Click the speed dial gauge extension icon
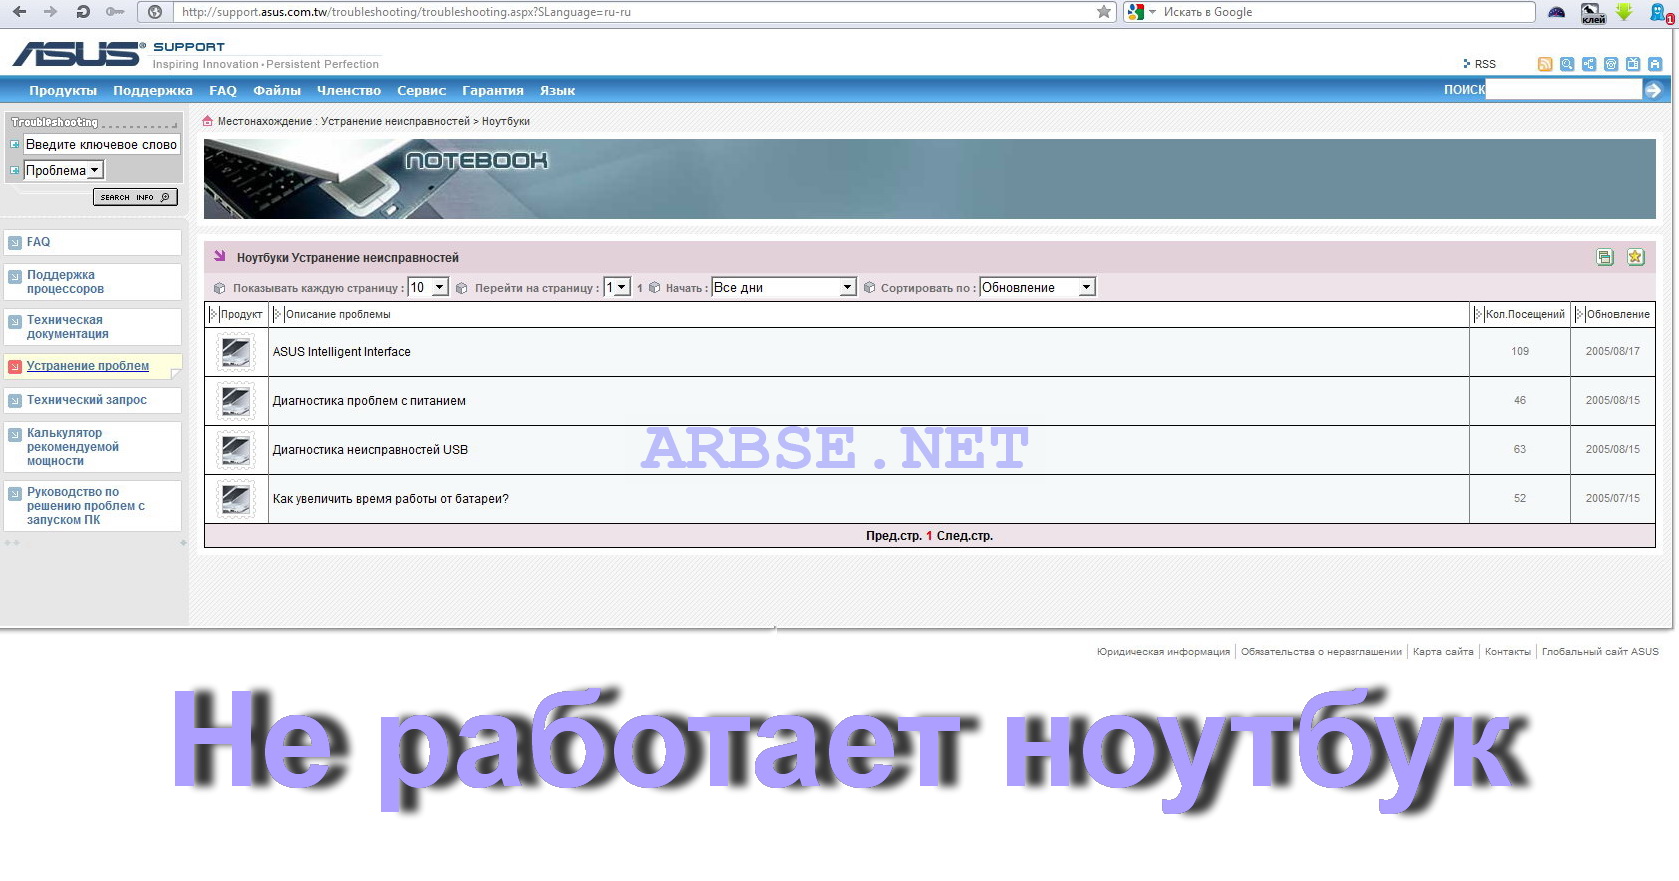Image resolution: width=1679 pixels, height=881 pixels. (1557, 12)
